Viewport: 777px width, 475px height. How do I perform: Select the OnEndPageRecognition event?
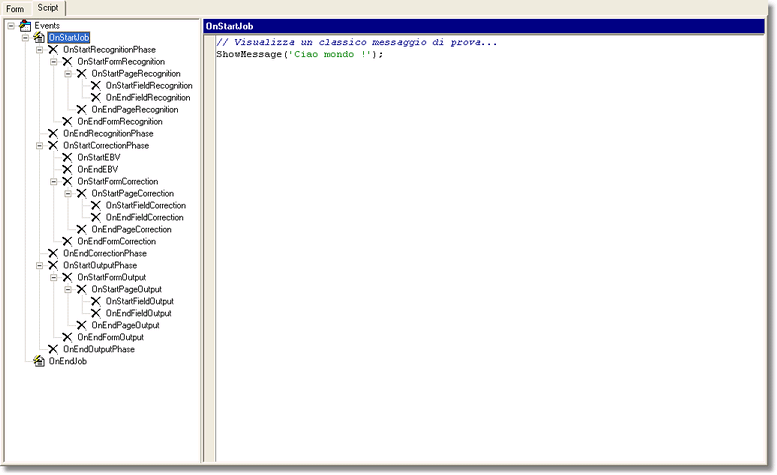click(x=135, y=109)
